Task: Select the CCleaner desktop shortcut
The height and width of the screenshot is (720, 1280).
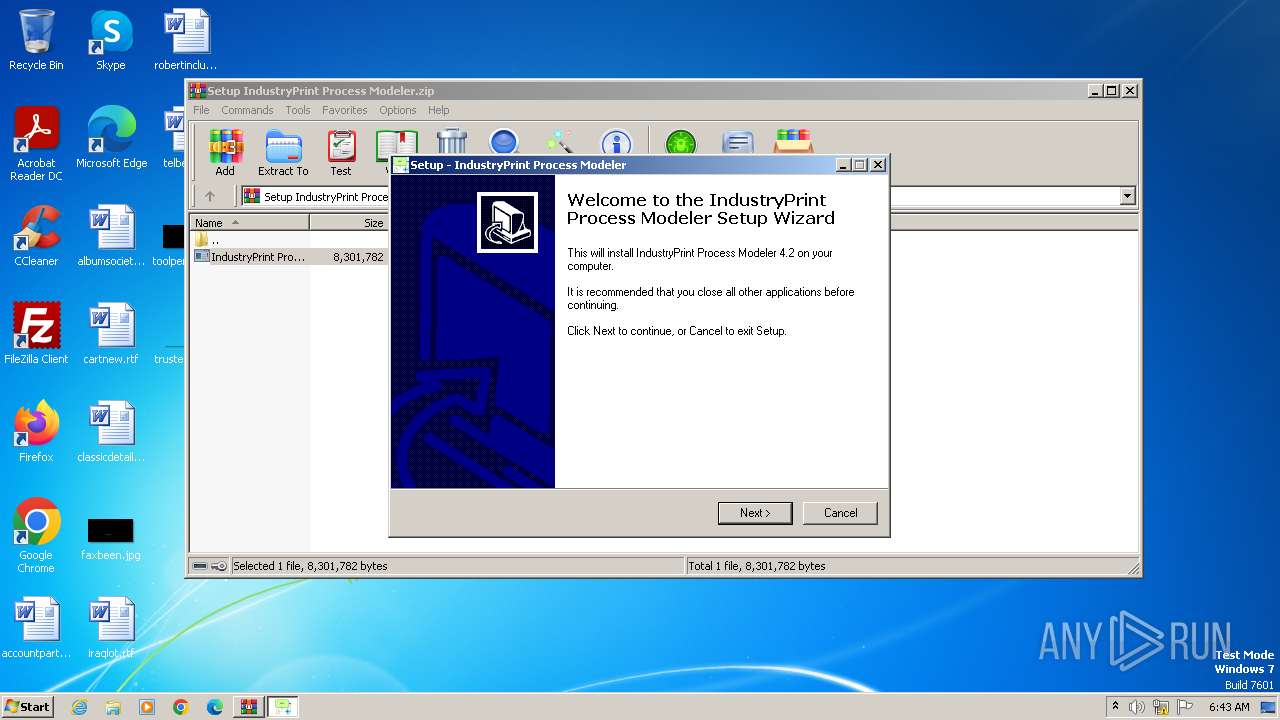Action: click(36, 236)
